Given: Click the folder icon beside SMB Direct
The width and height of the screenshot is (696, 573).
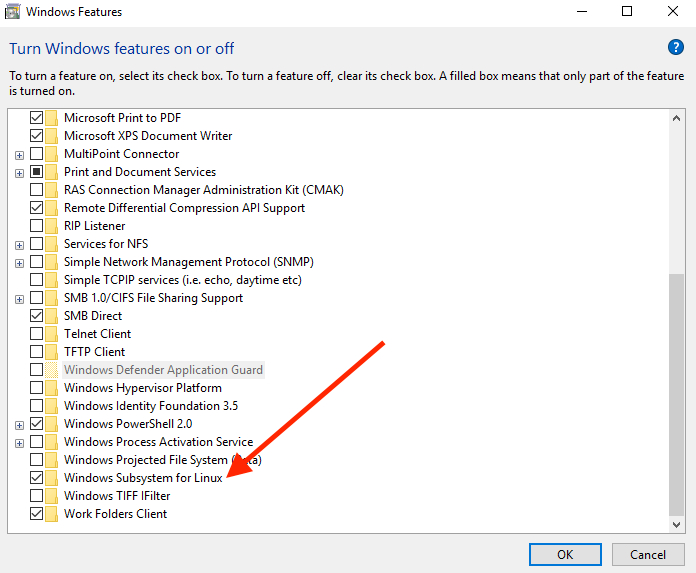Looking at the screenshot, I should coord(51,316).
